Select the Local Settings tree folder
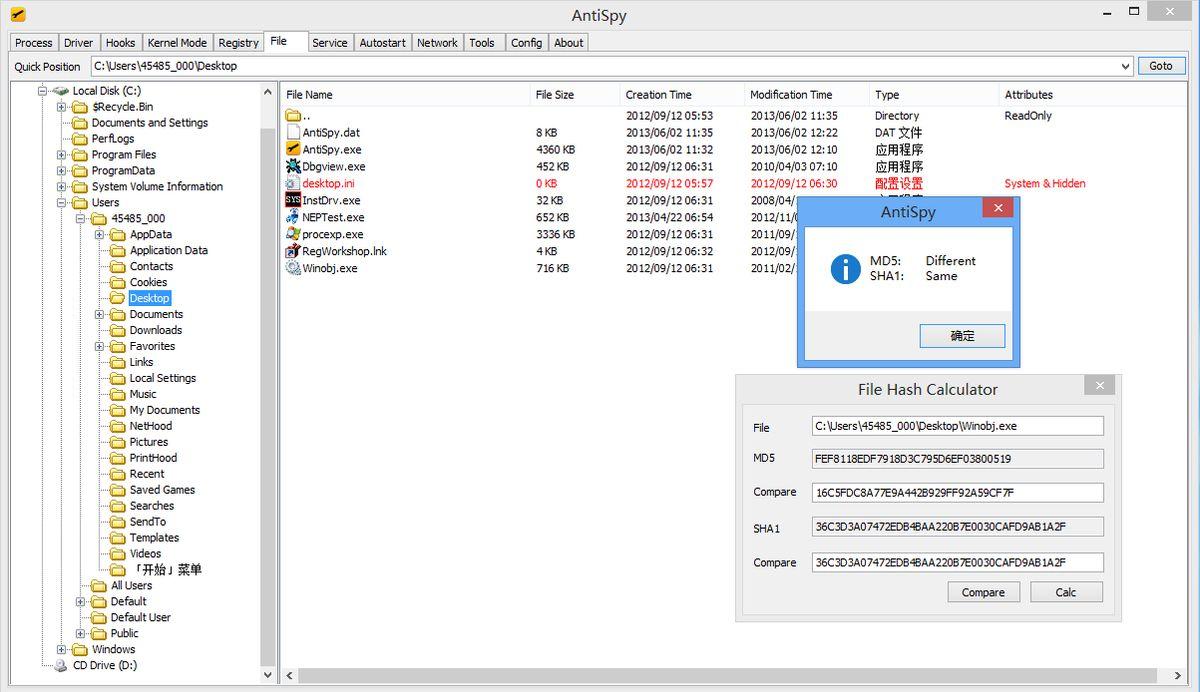Viewport: 1200px width, 692px height. 163,378
